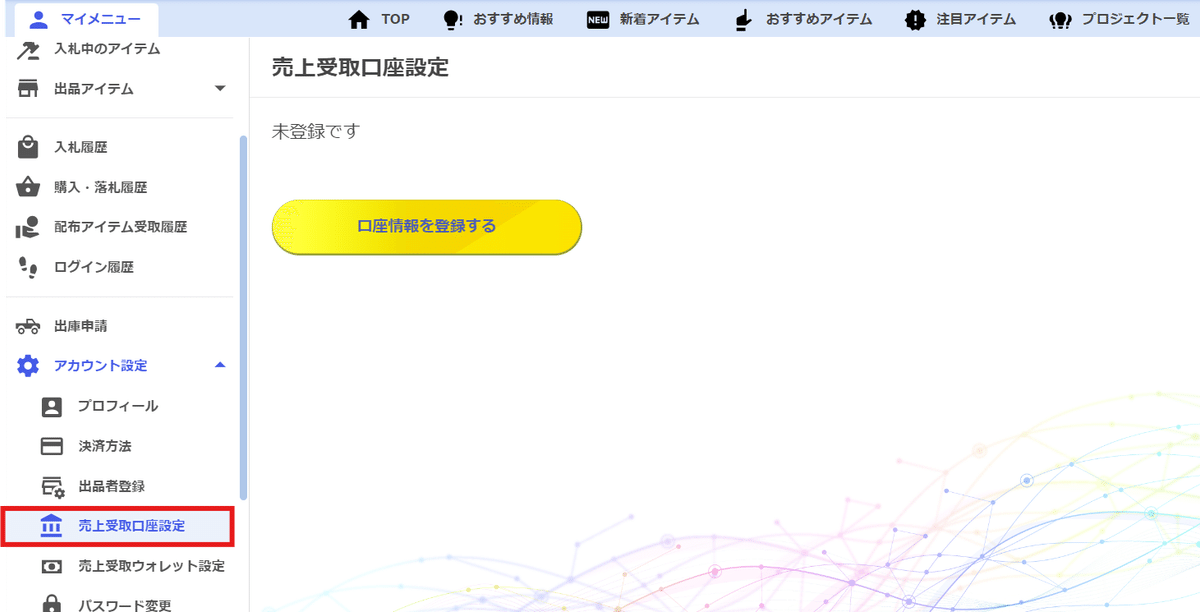Click the footprints icon for ログイン履歴
Image resolution: width=1200 pixels, height=612 pixels.
pos(28,267)
